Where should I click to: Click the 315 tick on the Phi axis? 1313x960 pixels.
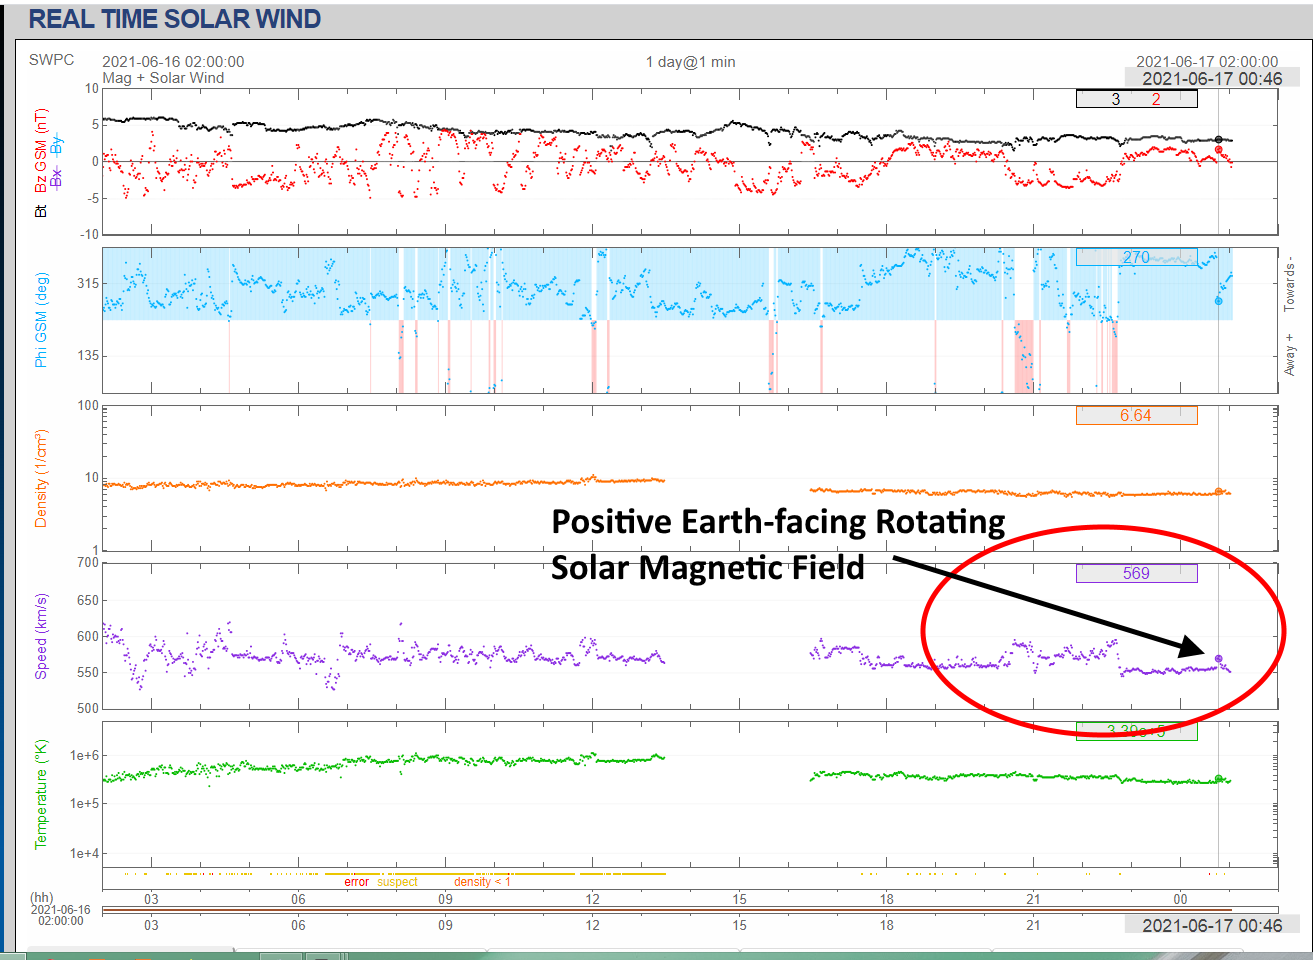click(88, 283)
